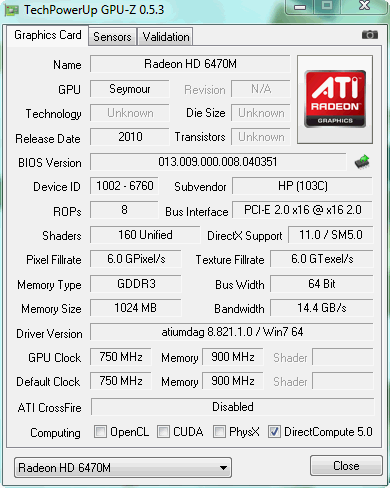
Task: Select the Name field showing Radeon HD 6470M
Action: pos(190,64)
